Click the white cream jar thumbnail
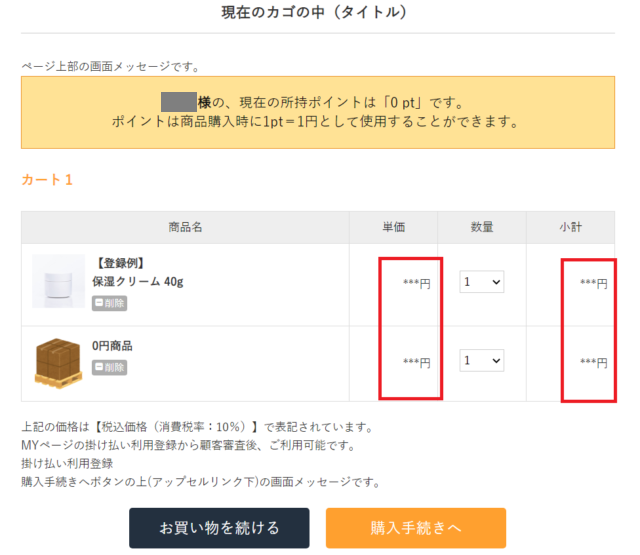Viewport: 640px width, 555px height. pos(58,281)
